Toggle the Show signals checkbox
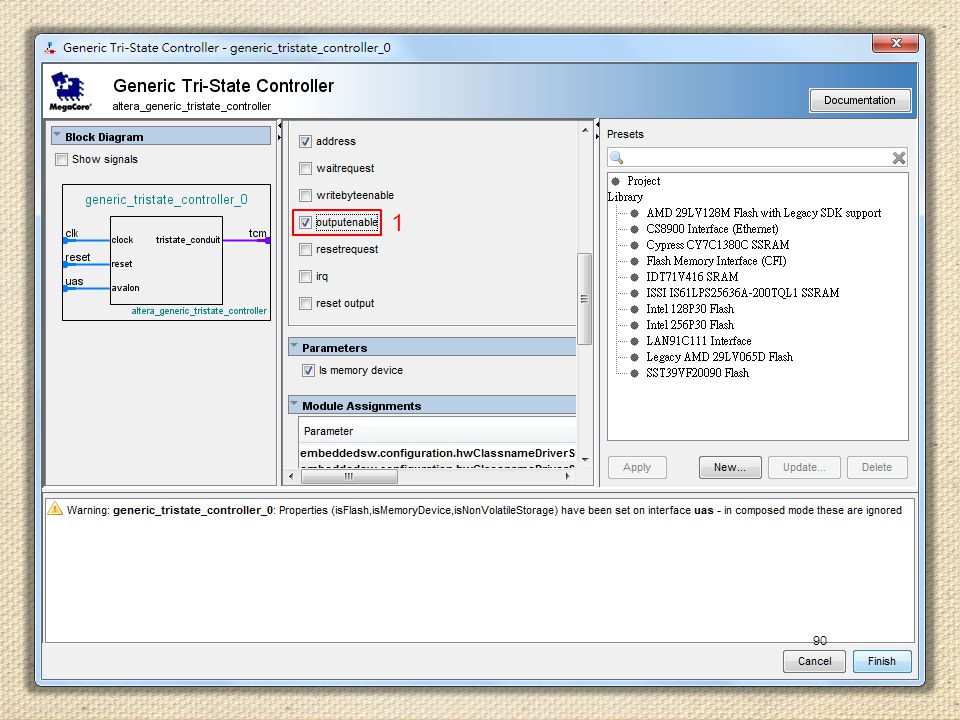This screenshot has height=720, width=960. 61,159
